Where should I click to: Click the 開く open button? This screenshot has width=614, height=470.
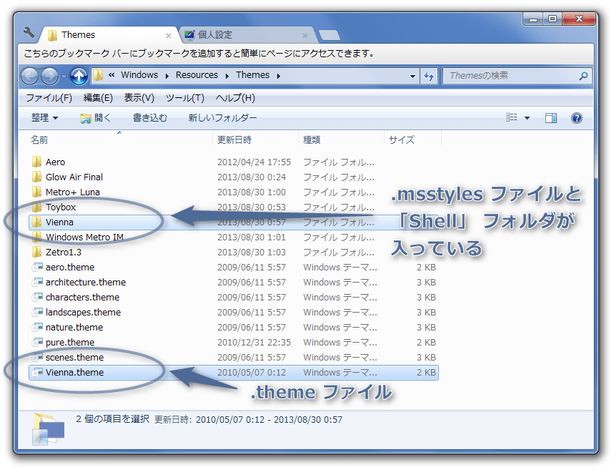pyautogui.click(x=95, y=118)
